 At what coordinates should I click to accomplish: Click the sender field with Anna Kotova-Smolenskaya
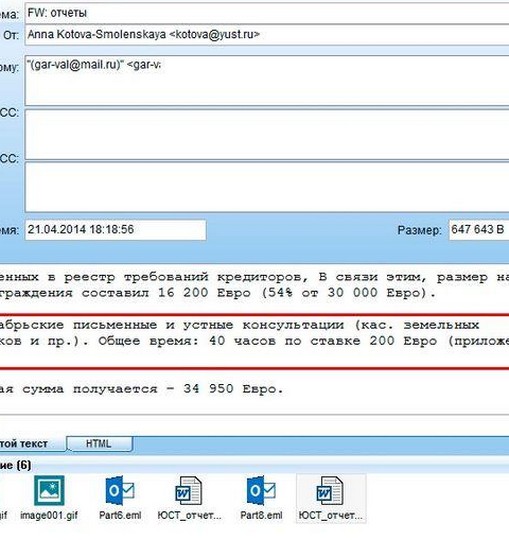[267, 34]
